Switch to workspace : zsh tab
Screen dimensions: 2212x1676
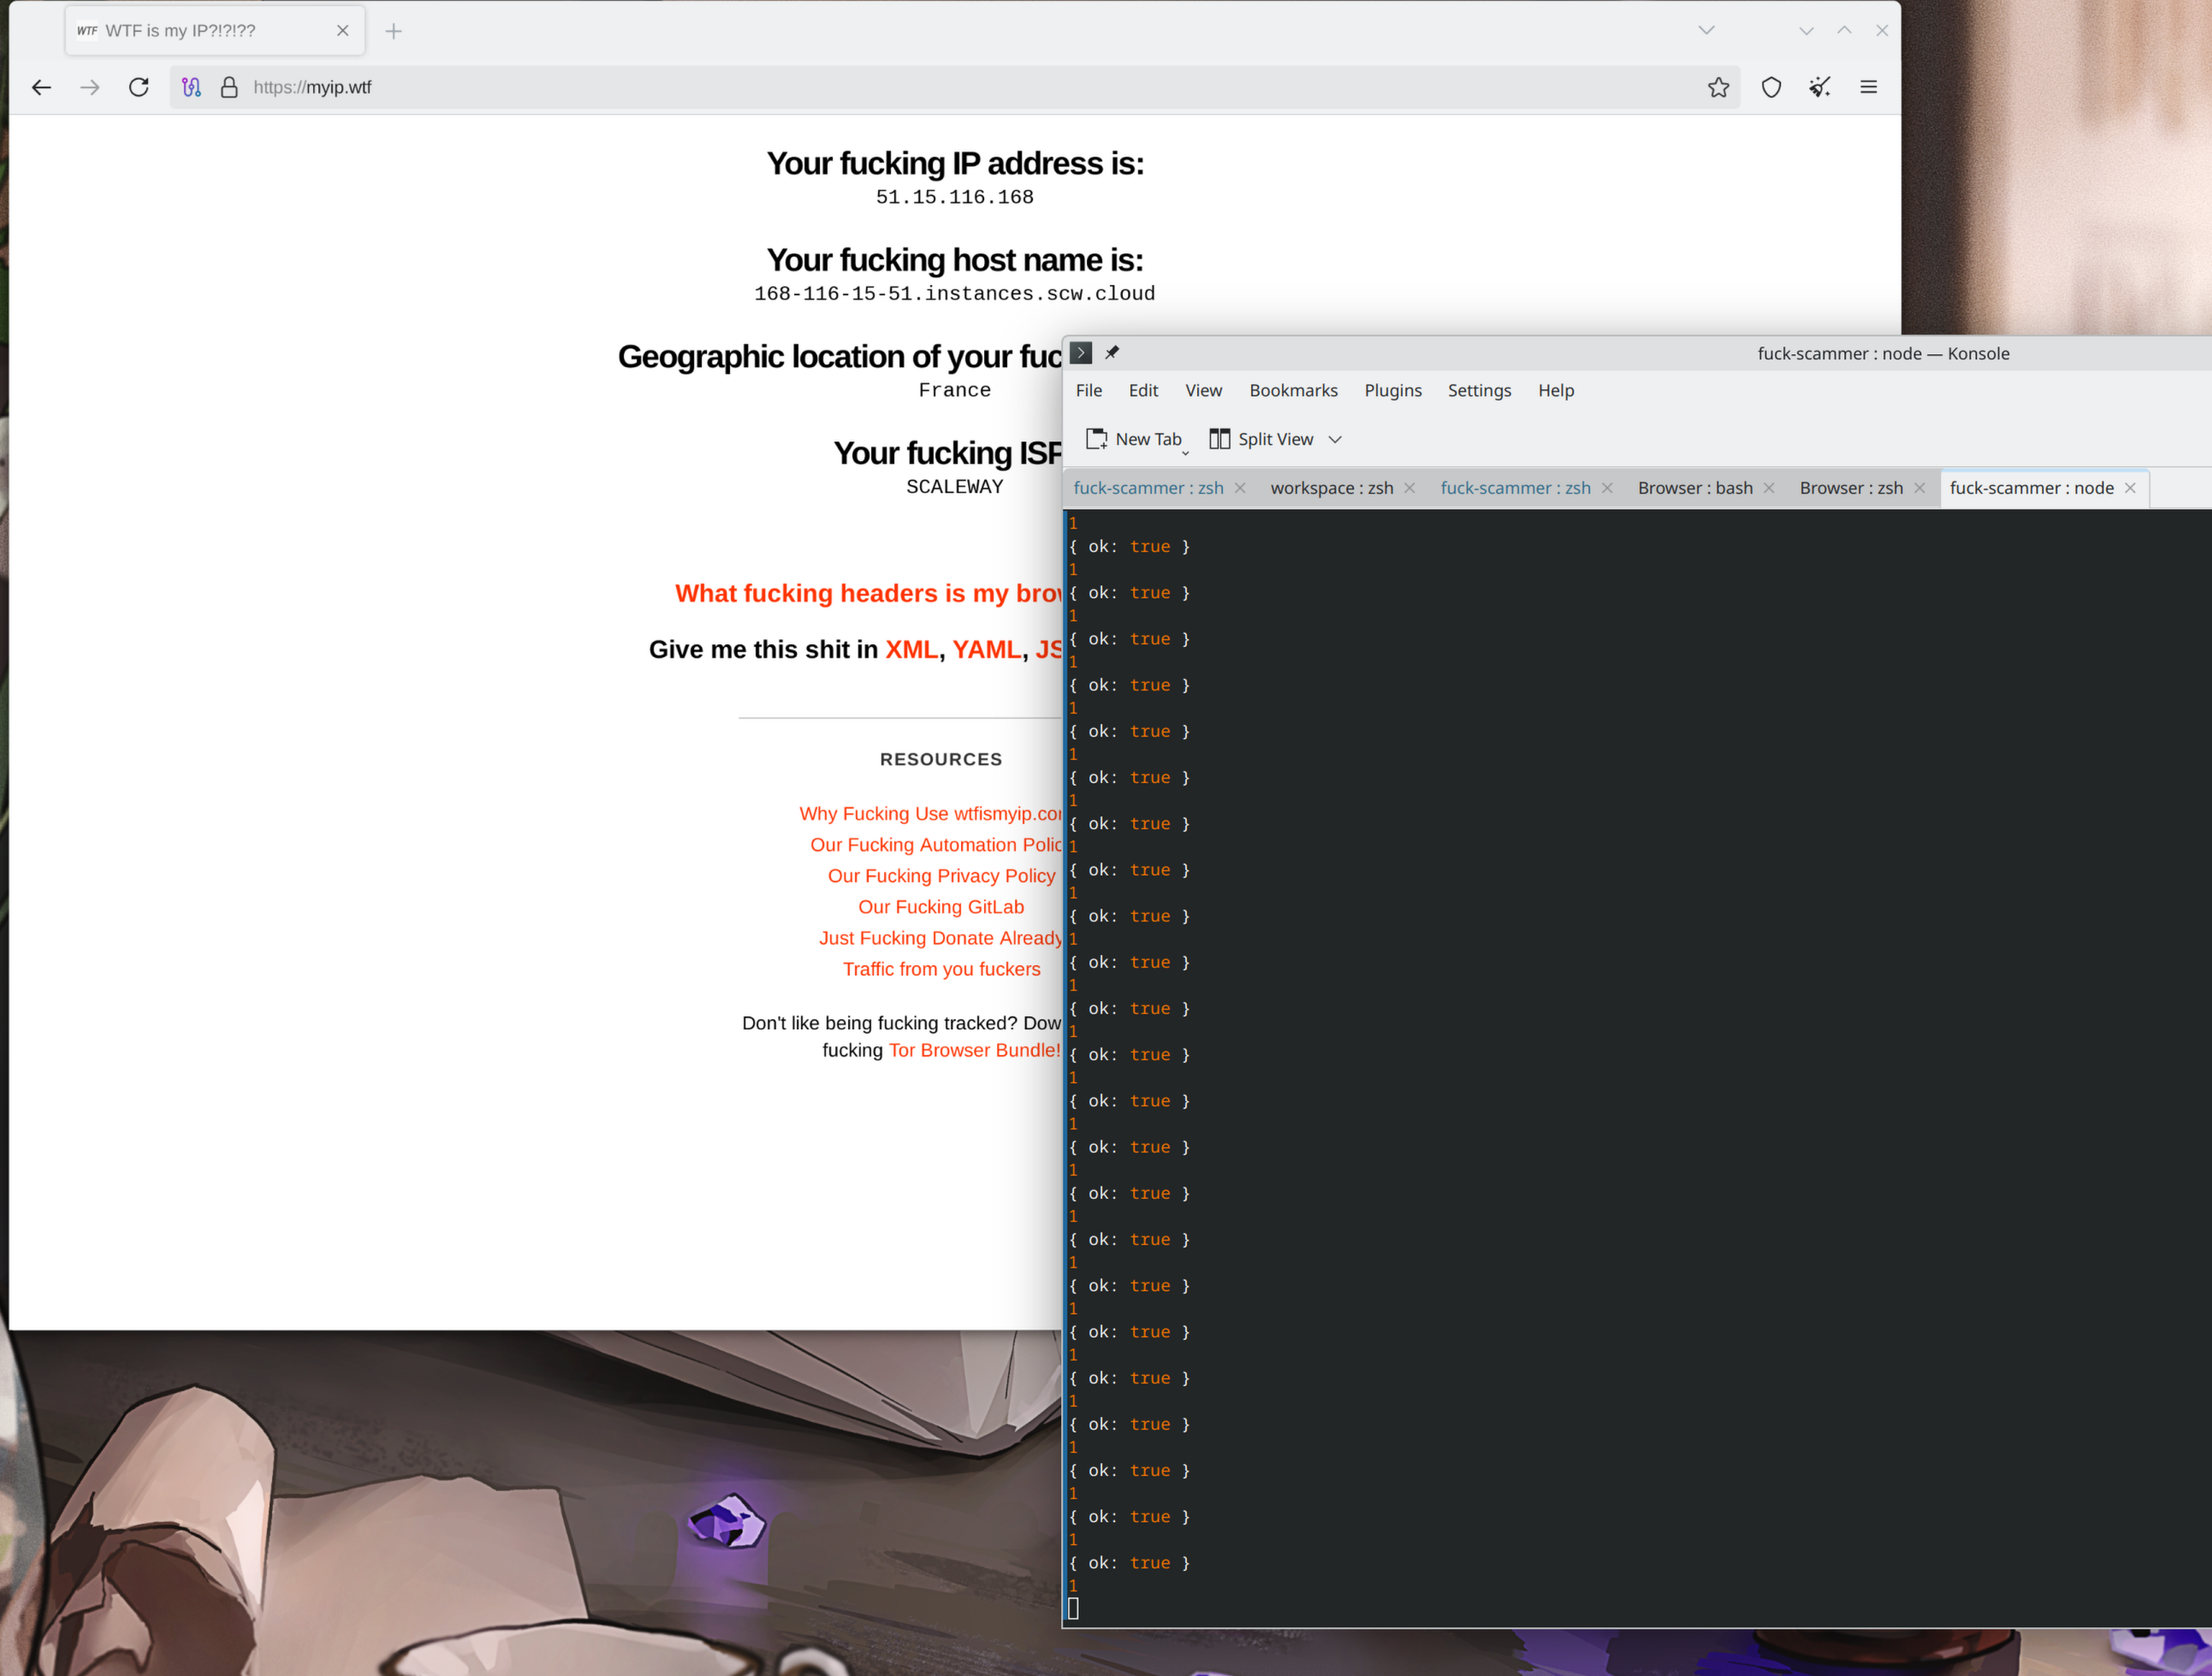pyautogui.click(x=1331, y=488)
